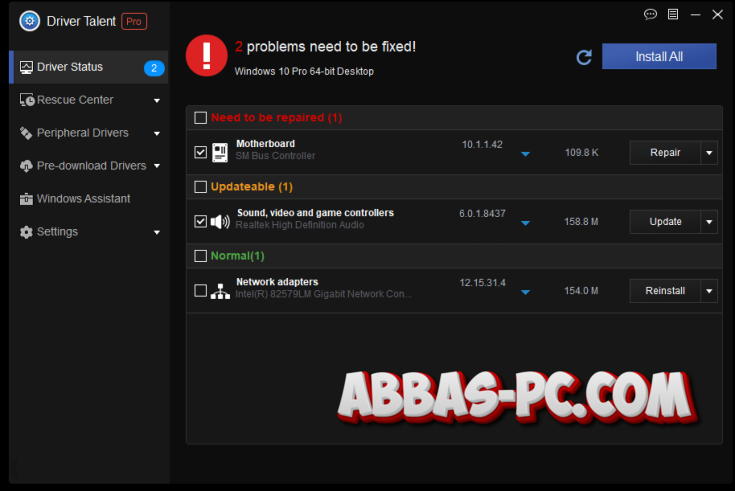Image resolution: width=735 pixels, height=491 pixels.
Task: Click Update for Realtek audio driver
Action: 665,222
